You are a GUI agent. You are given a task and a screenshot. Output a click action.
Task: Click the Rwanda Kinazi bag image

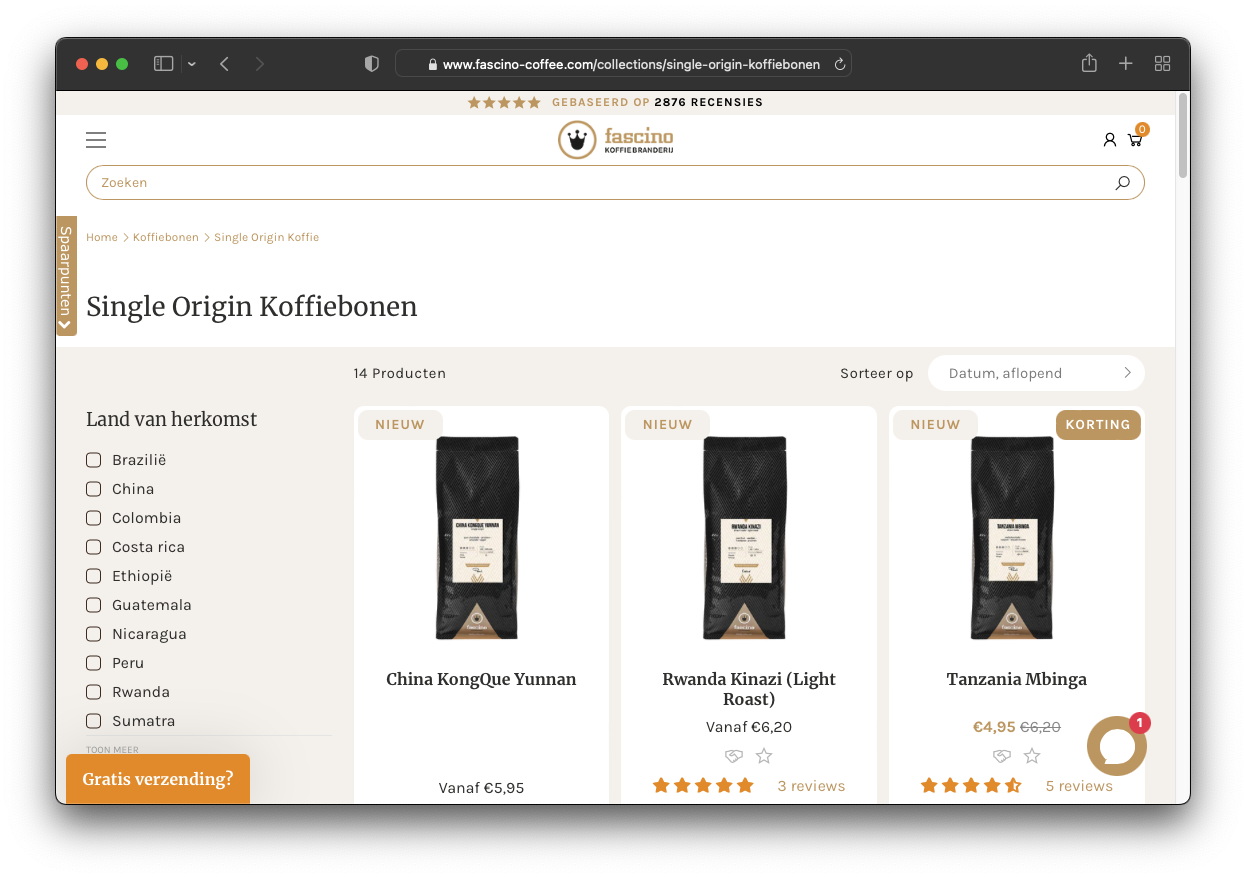point(744,538)
